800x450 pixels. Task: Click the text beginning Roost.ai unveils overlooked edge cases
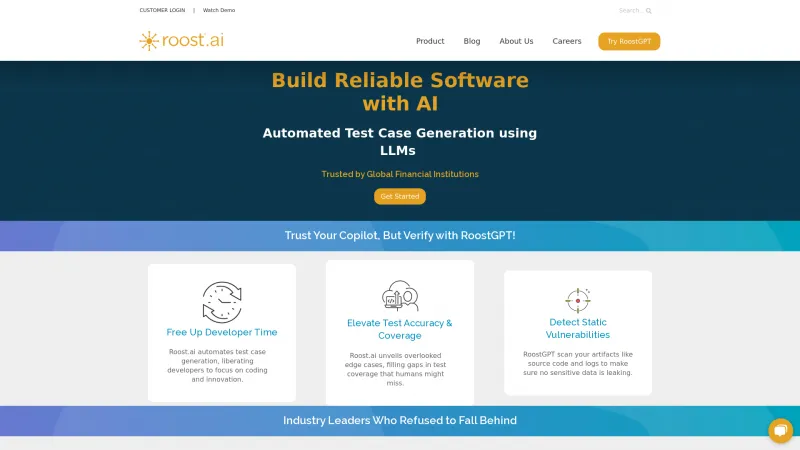tap(395, 369)
